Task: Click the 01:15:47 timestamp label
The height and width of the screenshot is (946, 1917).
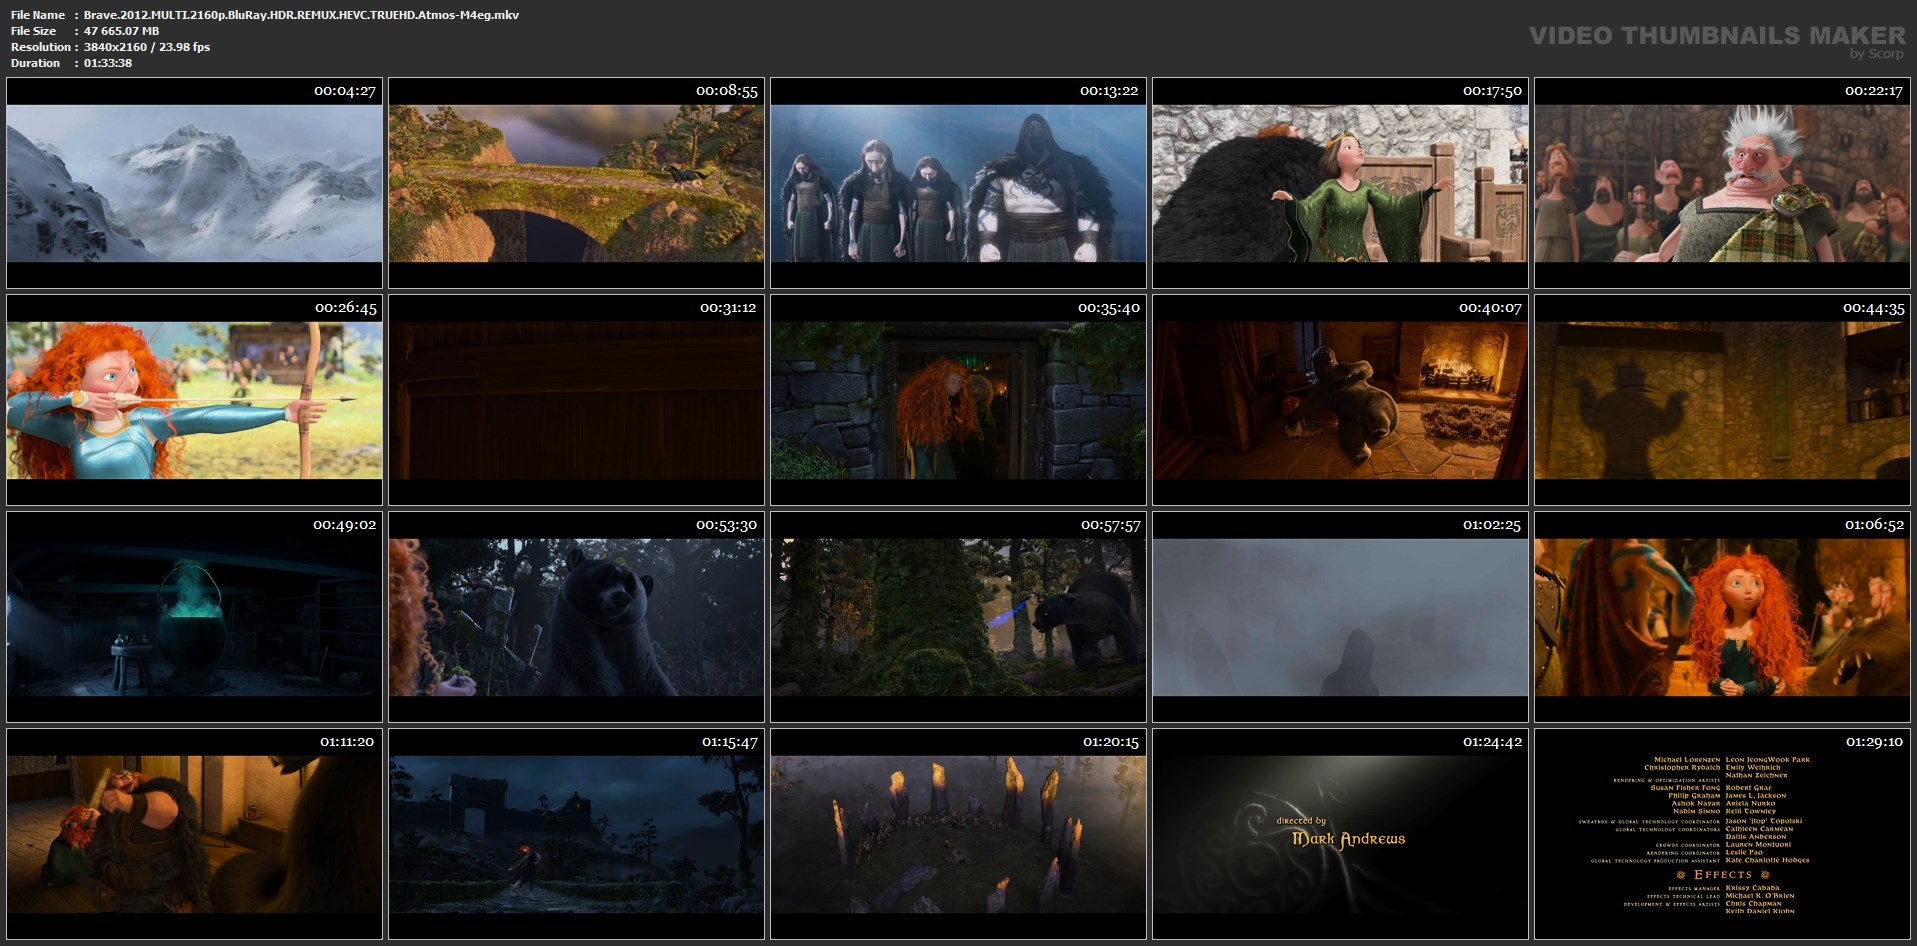Action: tap(729, 742)
